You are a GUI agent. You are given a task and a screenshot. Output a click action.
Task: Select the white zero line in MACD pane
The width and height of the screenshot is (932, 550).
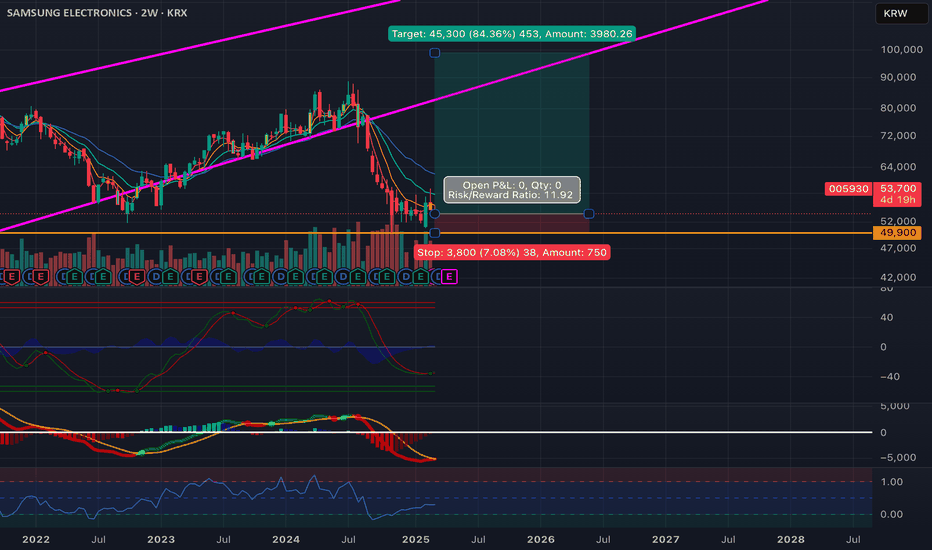pos(436,432)
